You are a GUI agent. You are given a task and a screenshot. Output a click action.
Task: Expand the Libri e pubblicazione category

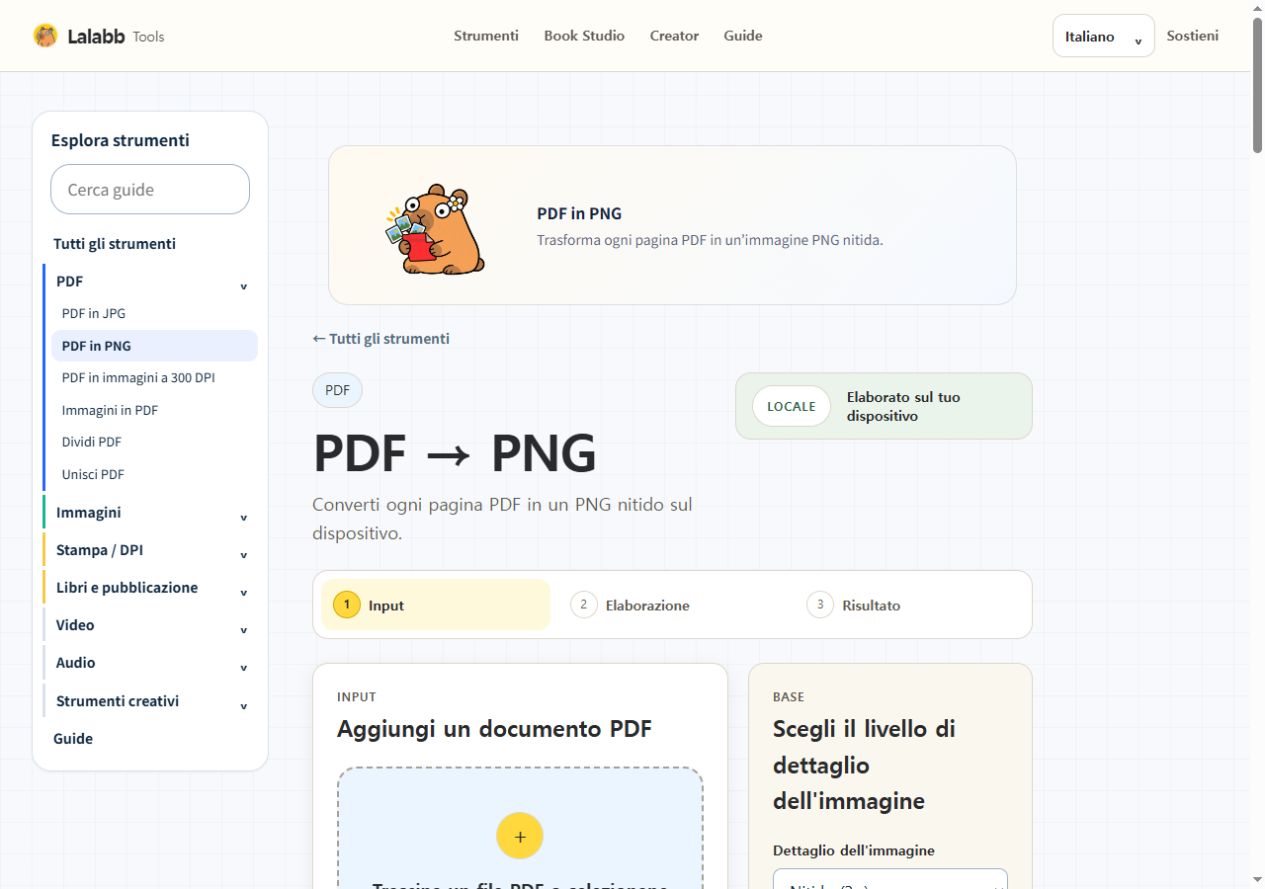point(150,588)
